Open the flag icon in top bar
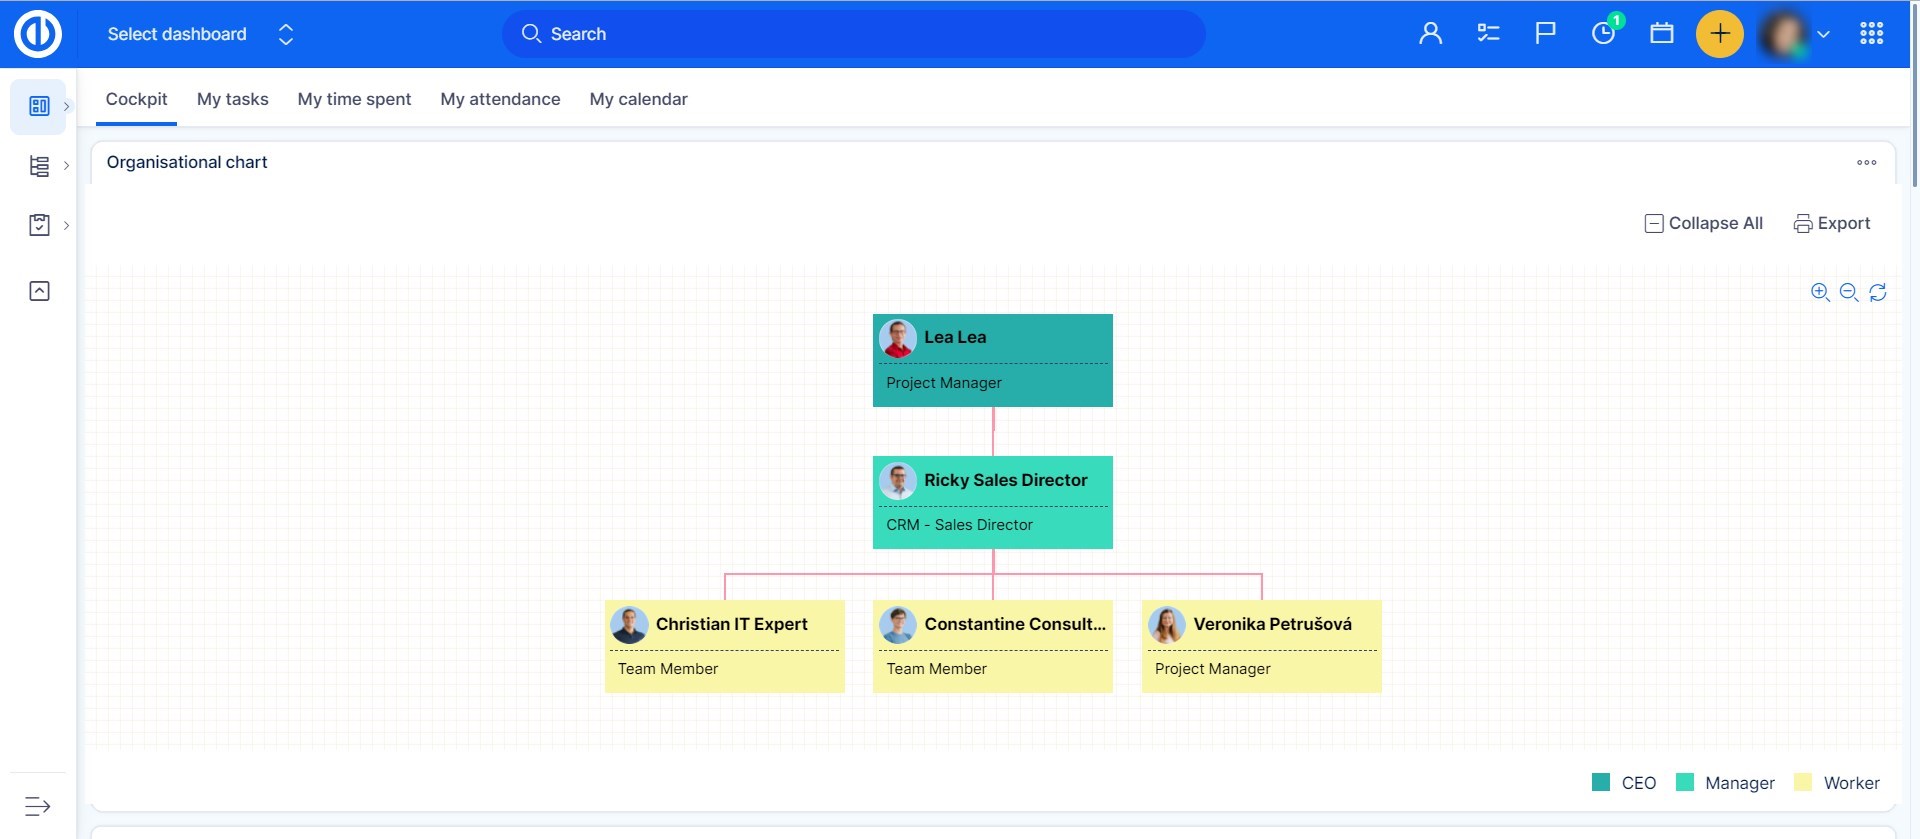1920x839 pixels. coord(1545,34)
